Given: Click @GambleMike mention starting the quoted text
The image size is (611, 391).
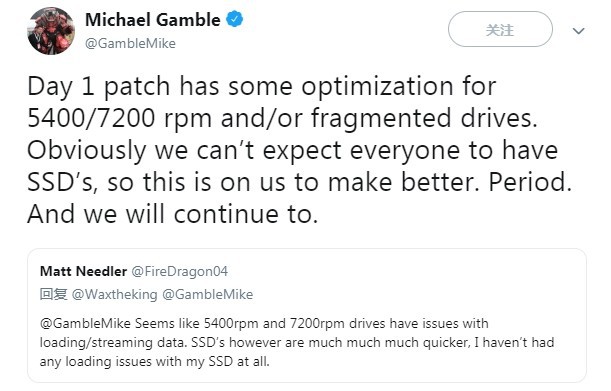Looking at the screenshot, I should [85, 324].
